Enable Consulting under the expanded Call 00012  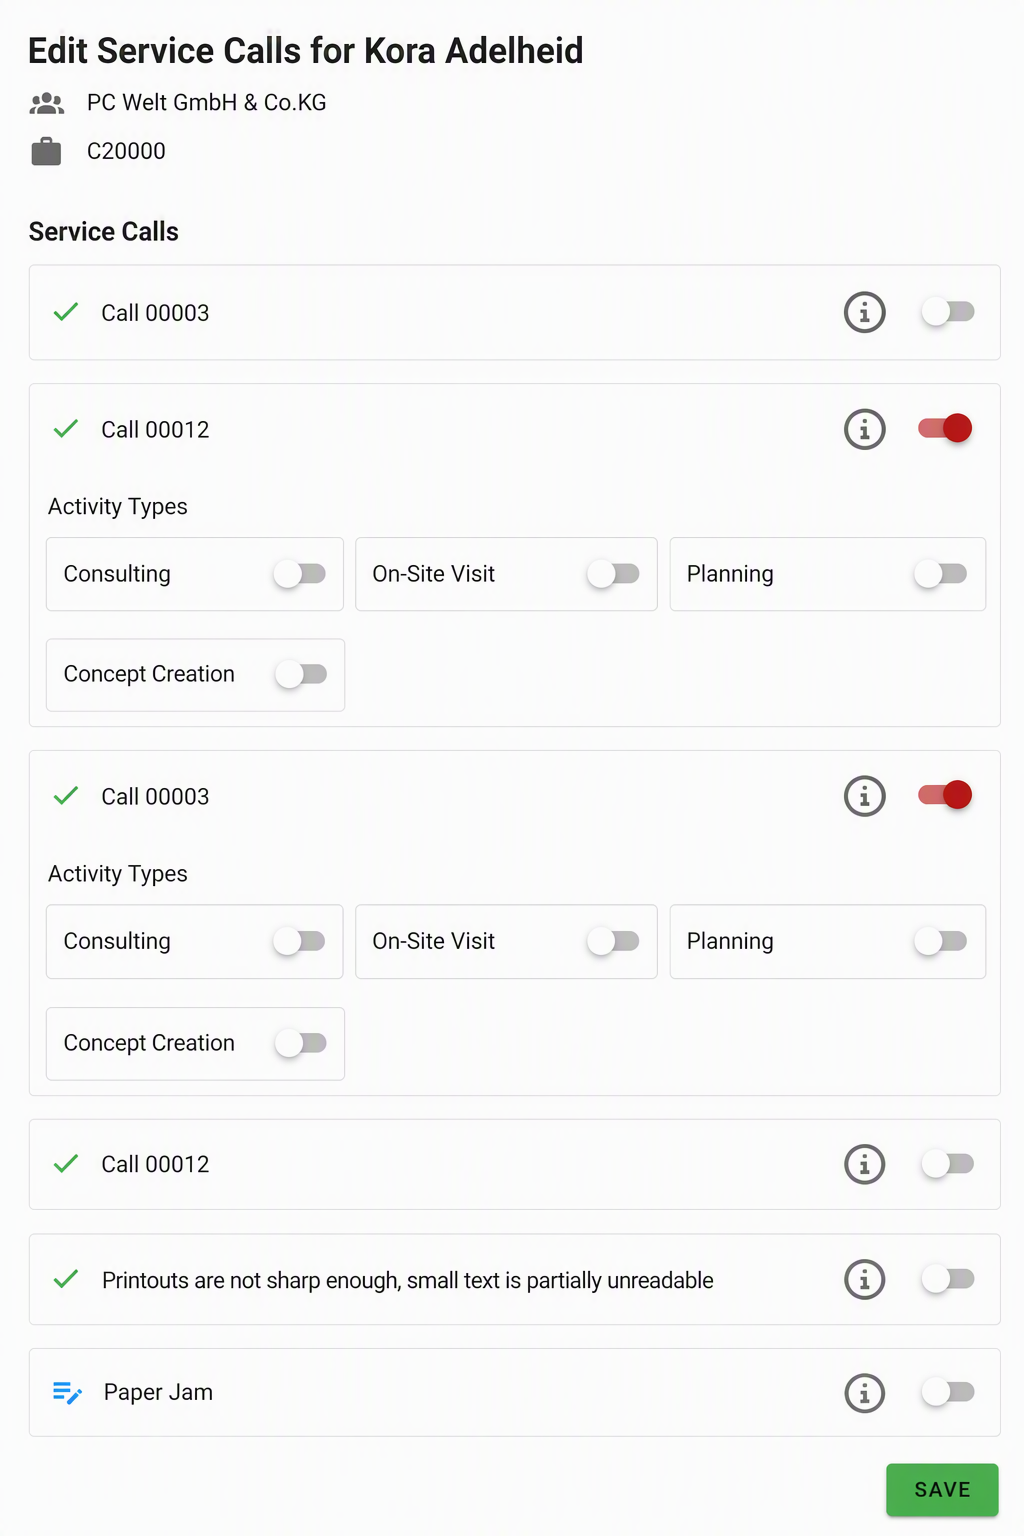coord(300,574)
